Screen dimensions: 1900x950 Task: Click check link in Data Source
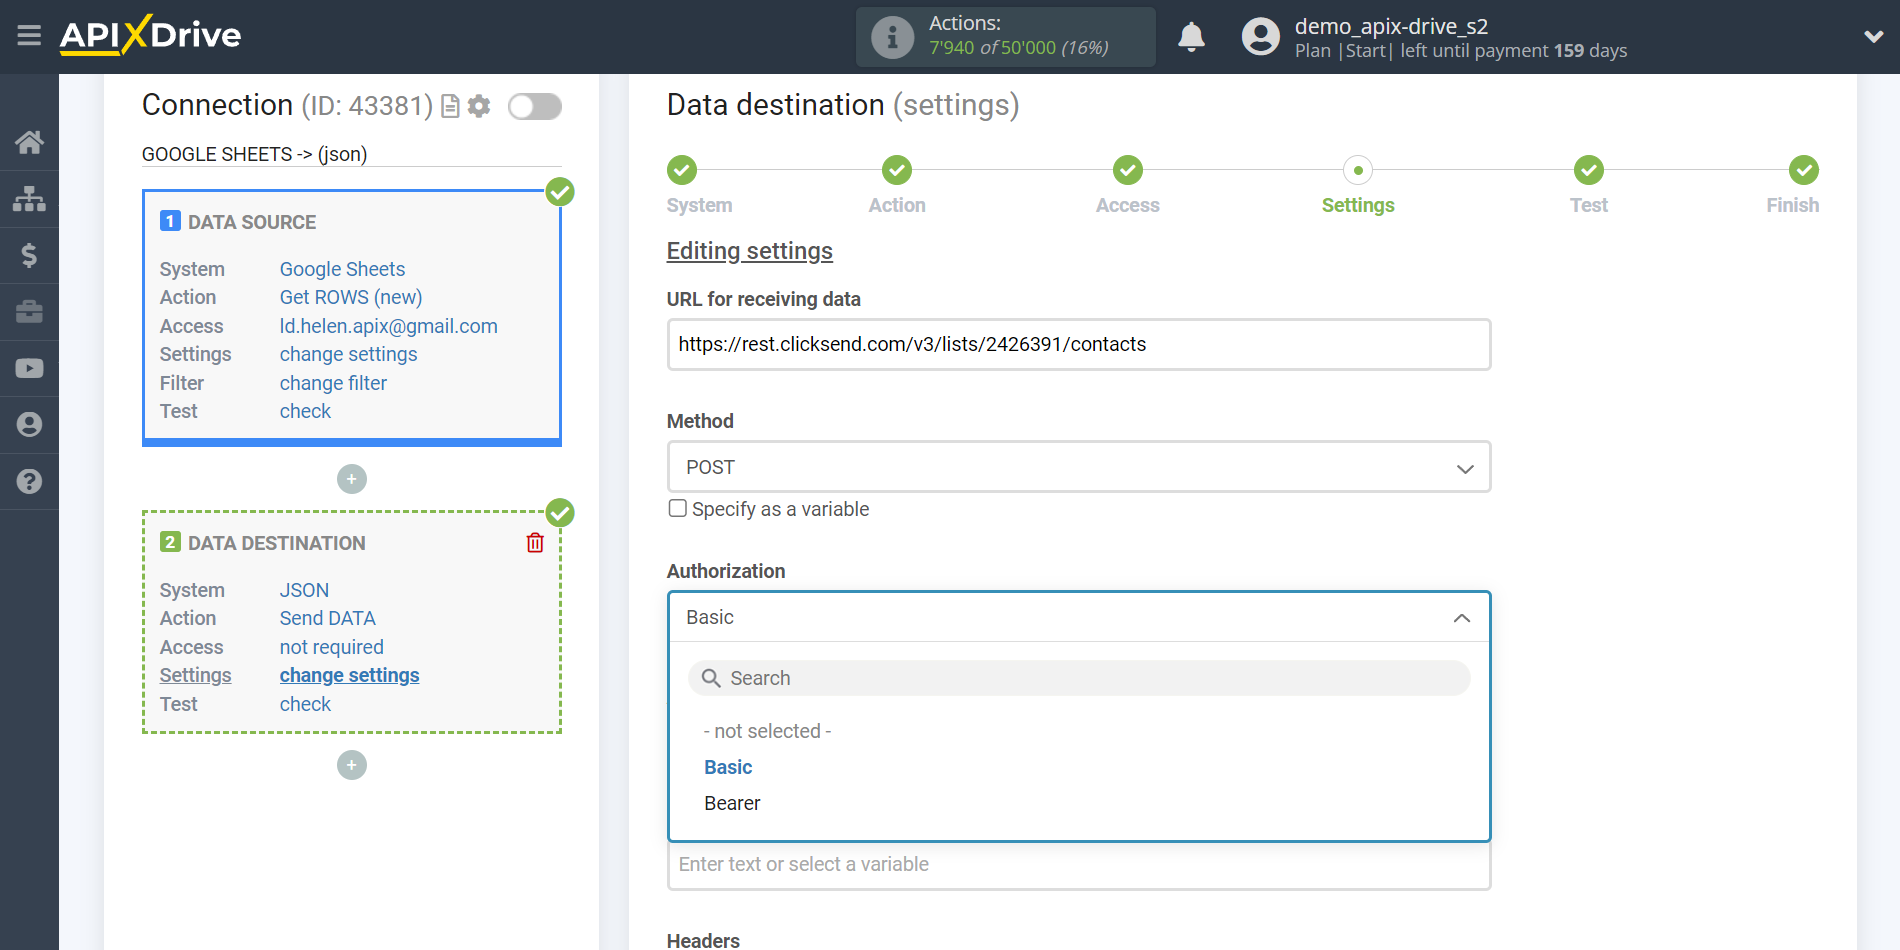click(x=305, y=411)
